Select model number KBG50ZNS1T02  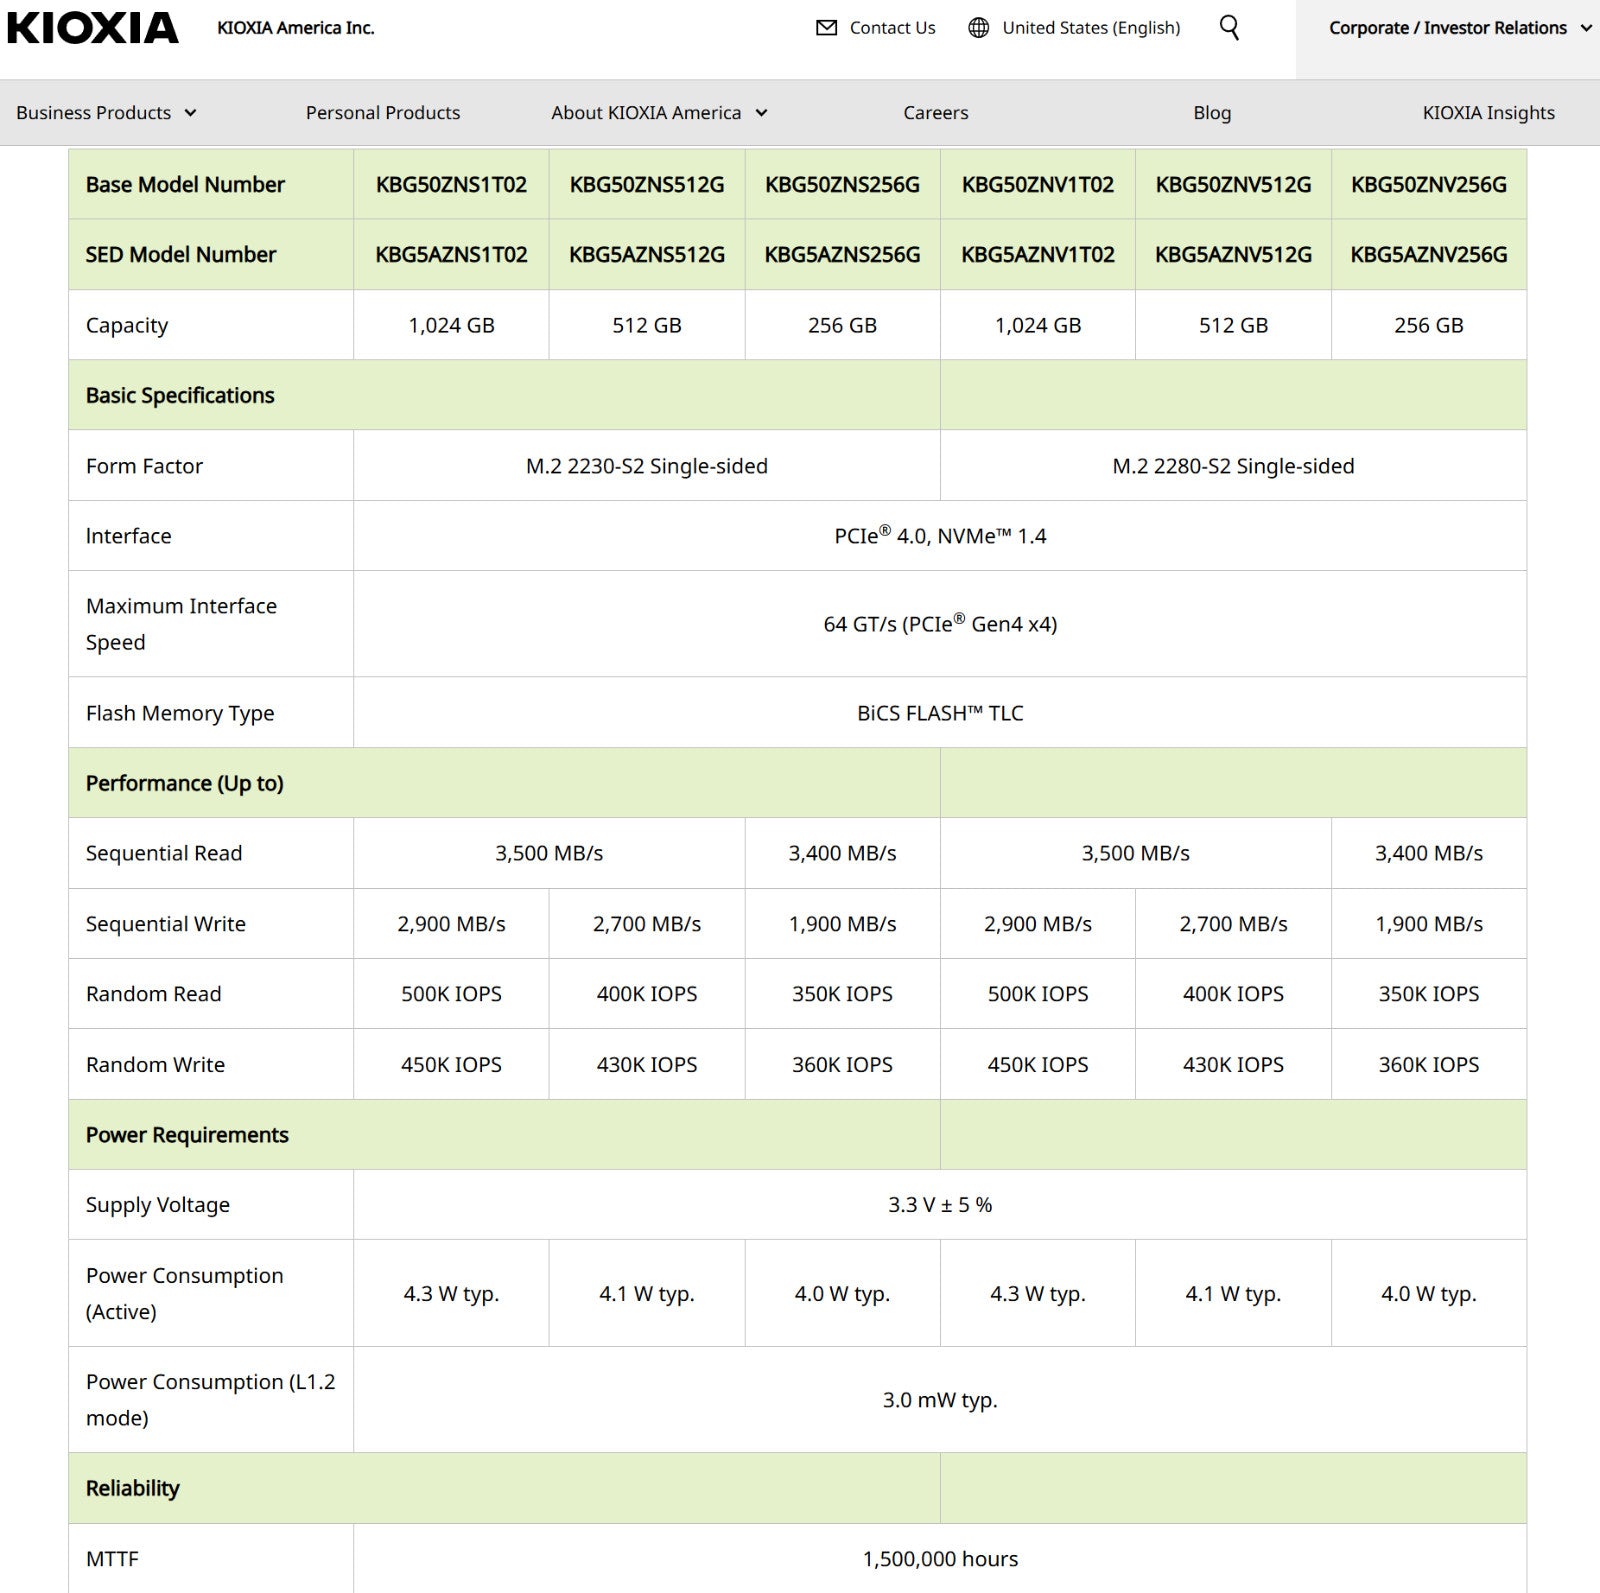(x=449, y=184)
